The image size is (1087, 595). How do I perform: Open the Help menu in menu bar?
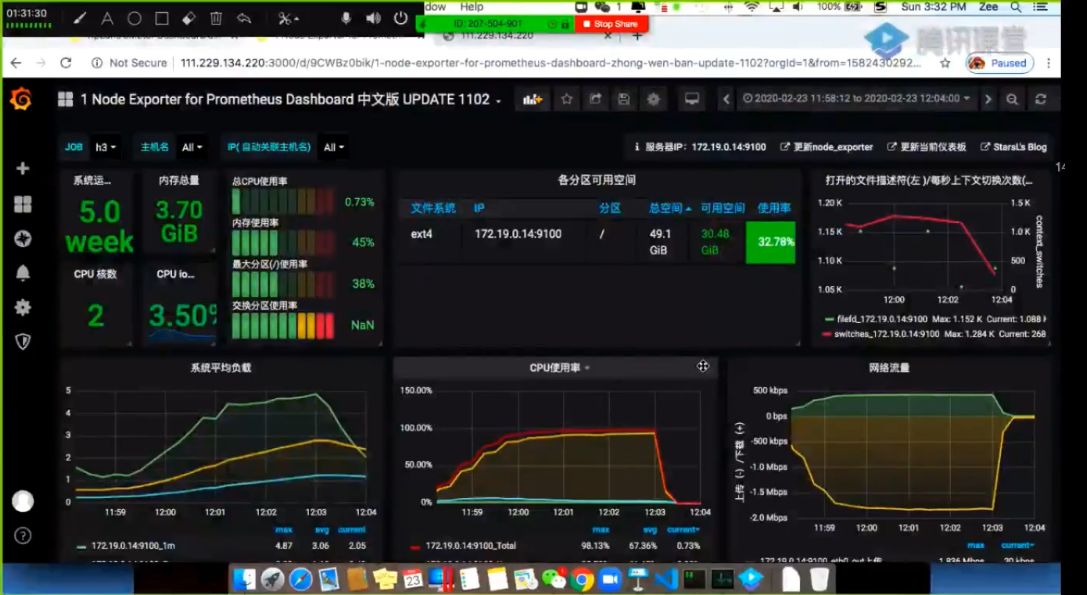[471, 7]
